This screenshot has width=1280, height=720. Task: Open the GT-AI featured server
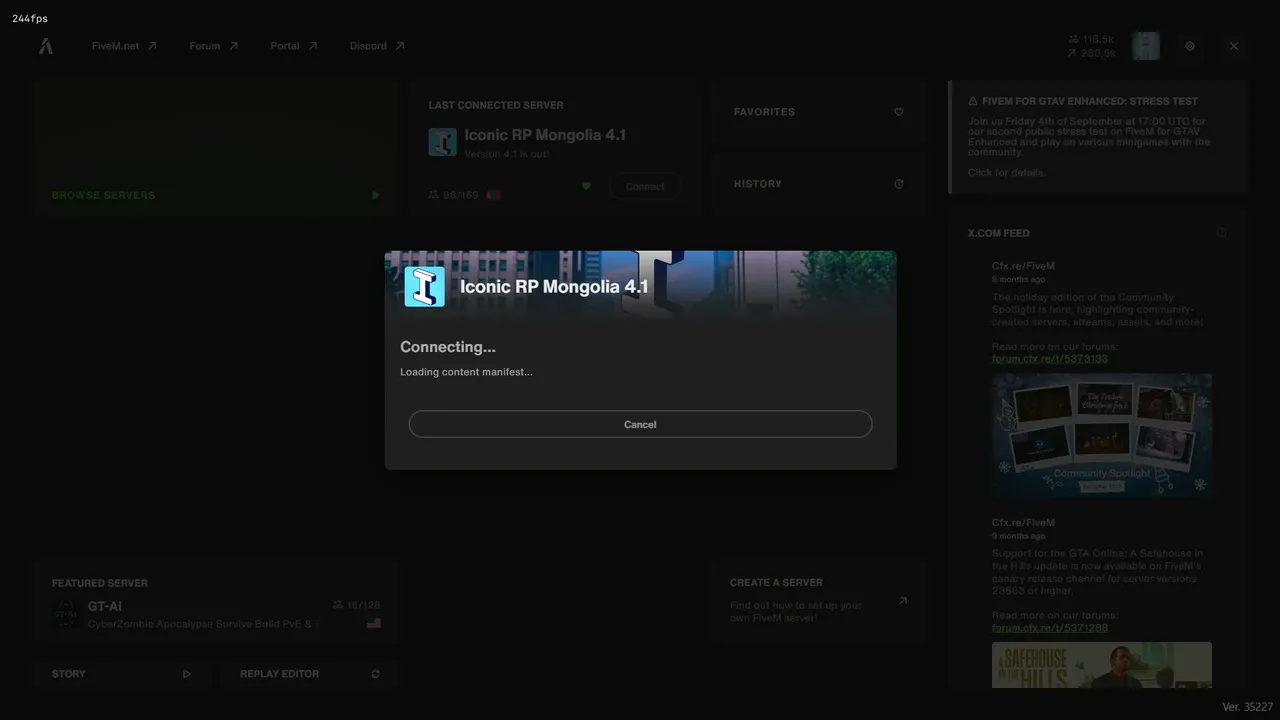tap(216, 602)
